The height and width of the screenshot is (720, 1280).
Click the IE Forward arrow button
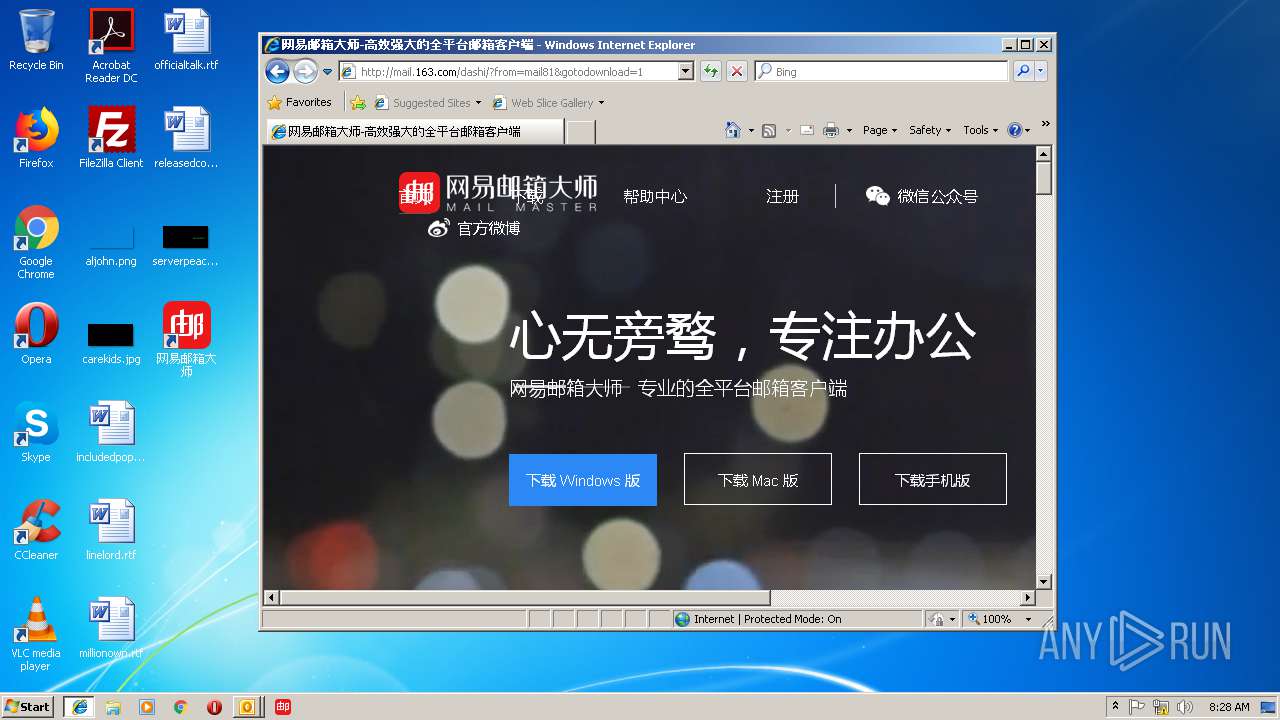(305, 71)
